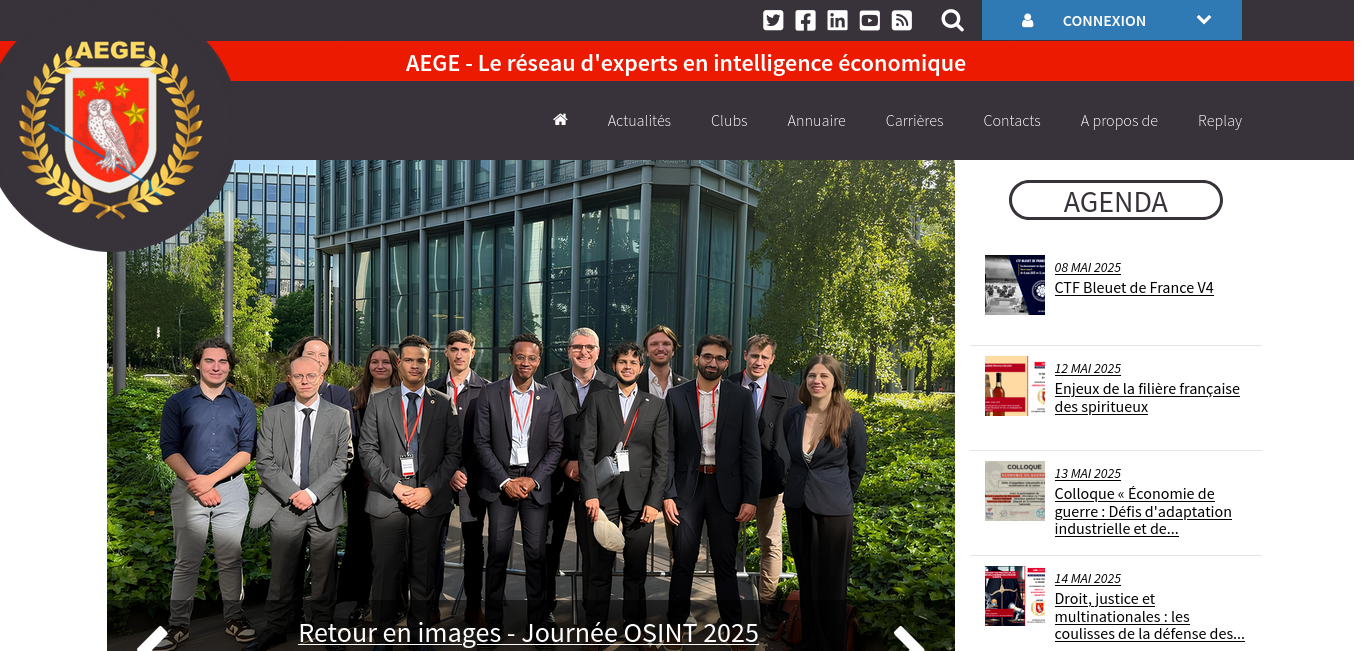Show the previous carousel slide
This screenshot has width=1366, height=651.
coord(152,638)
